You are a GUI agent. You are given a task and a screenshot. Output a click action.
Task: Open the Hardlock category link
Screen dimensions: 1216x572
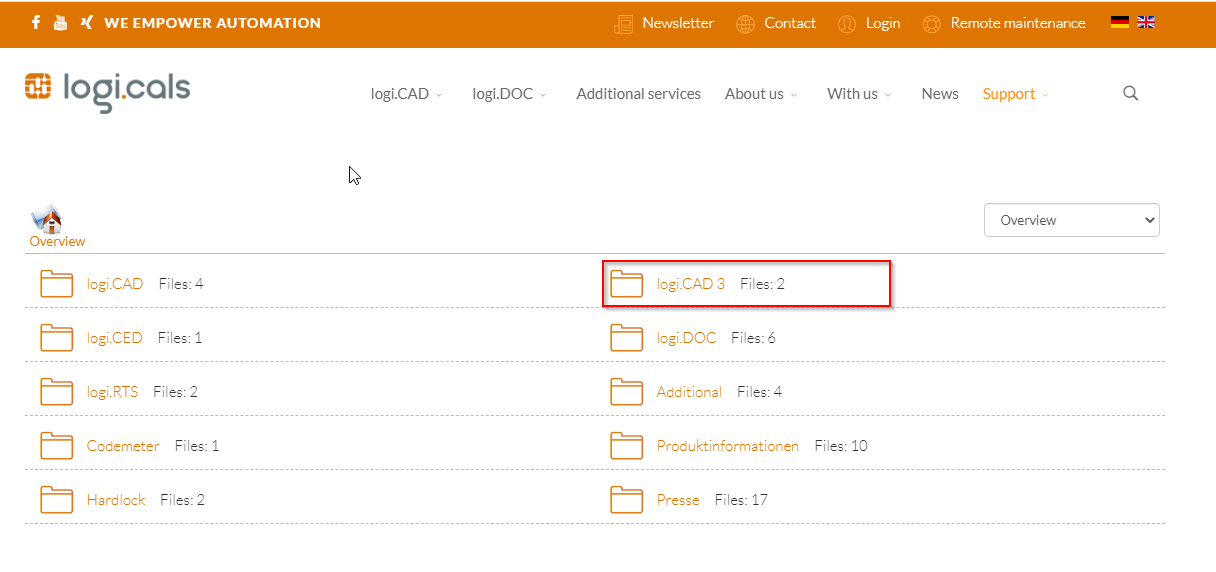click(x=116, y=500)
